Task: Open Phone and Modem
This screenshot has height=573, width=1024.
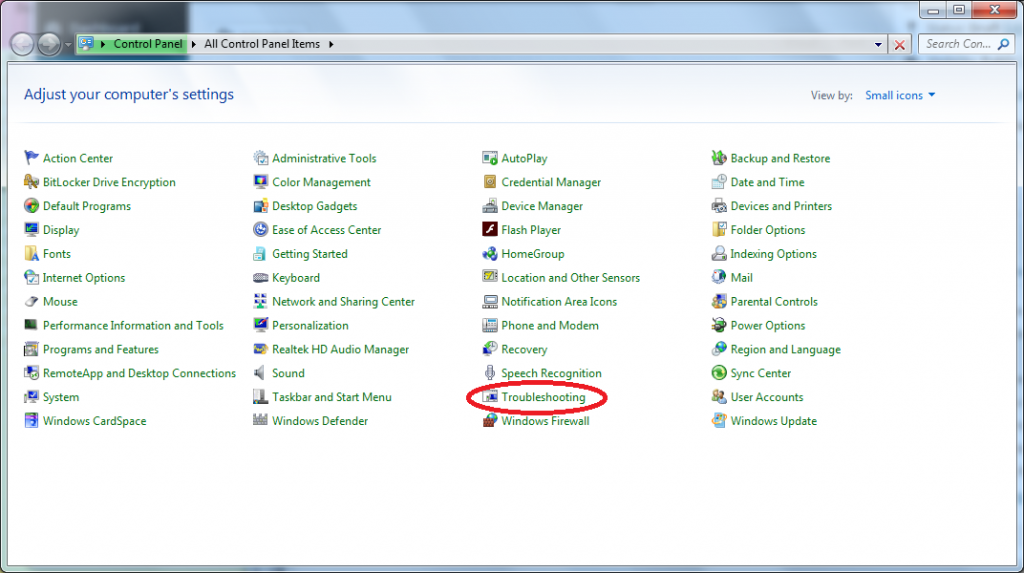Action: coord(550,325)
